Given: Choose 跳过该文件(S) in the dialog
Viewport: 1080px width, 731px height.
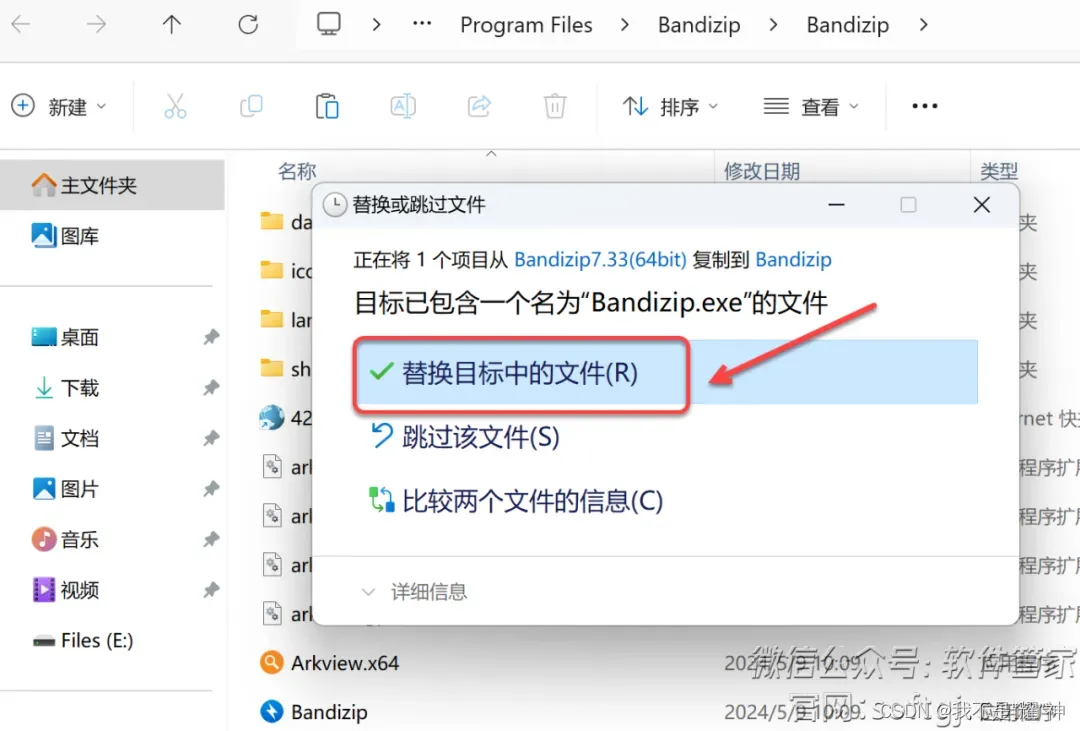Looking at the screenshot, I should [466, 437].
